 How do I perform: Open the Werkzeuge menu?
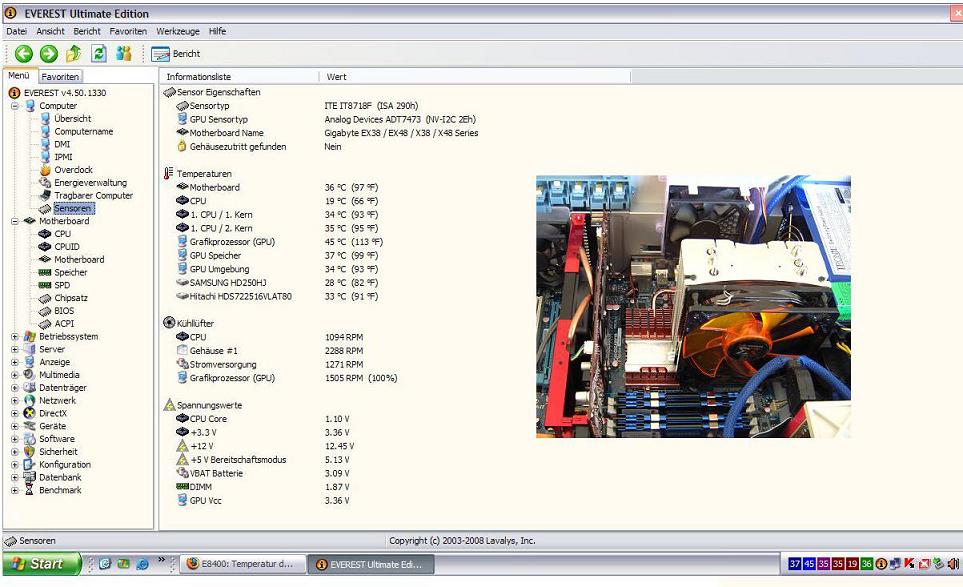pos(178,31)
